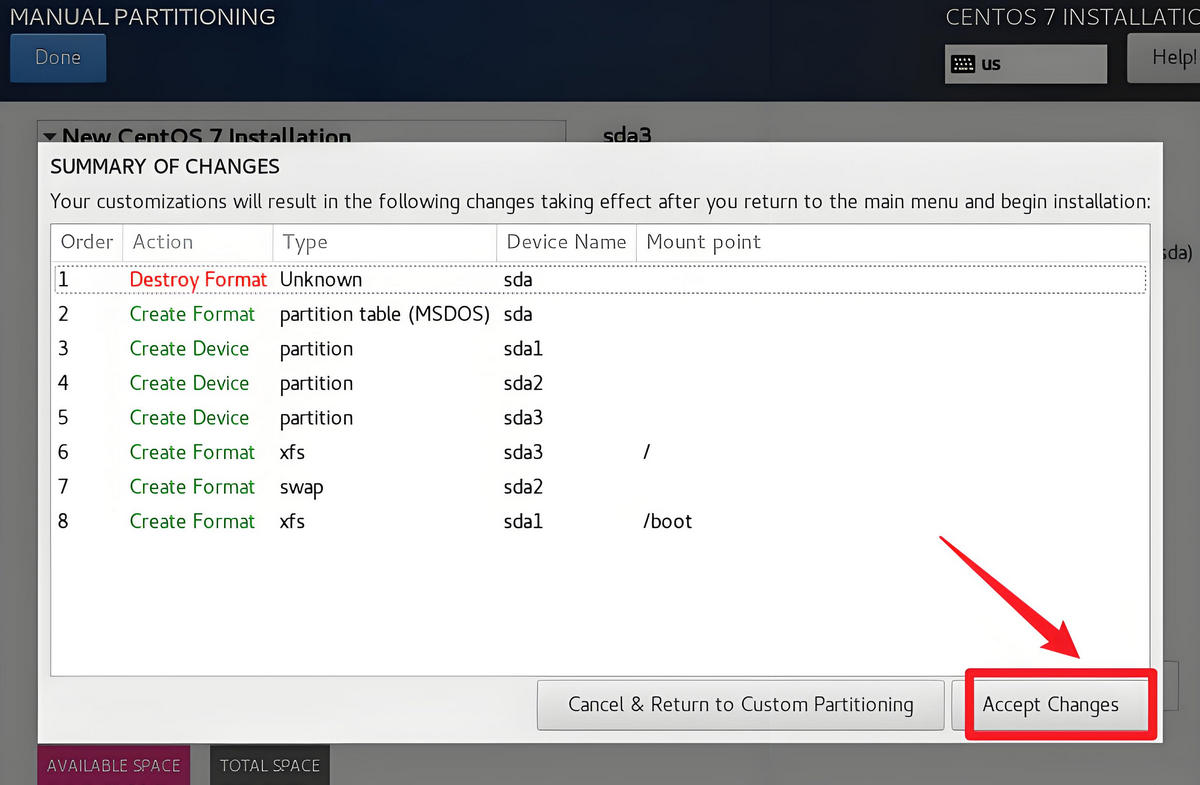Click the Device Name column header
The width and height of the screenshot is (1200, 785).
tap(566, 242)
